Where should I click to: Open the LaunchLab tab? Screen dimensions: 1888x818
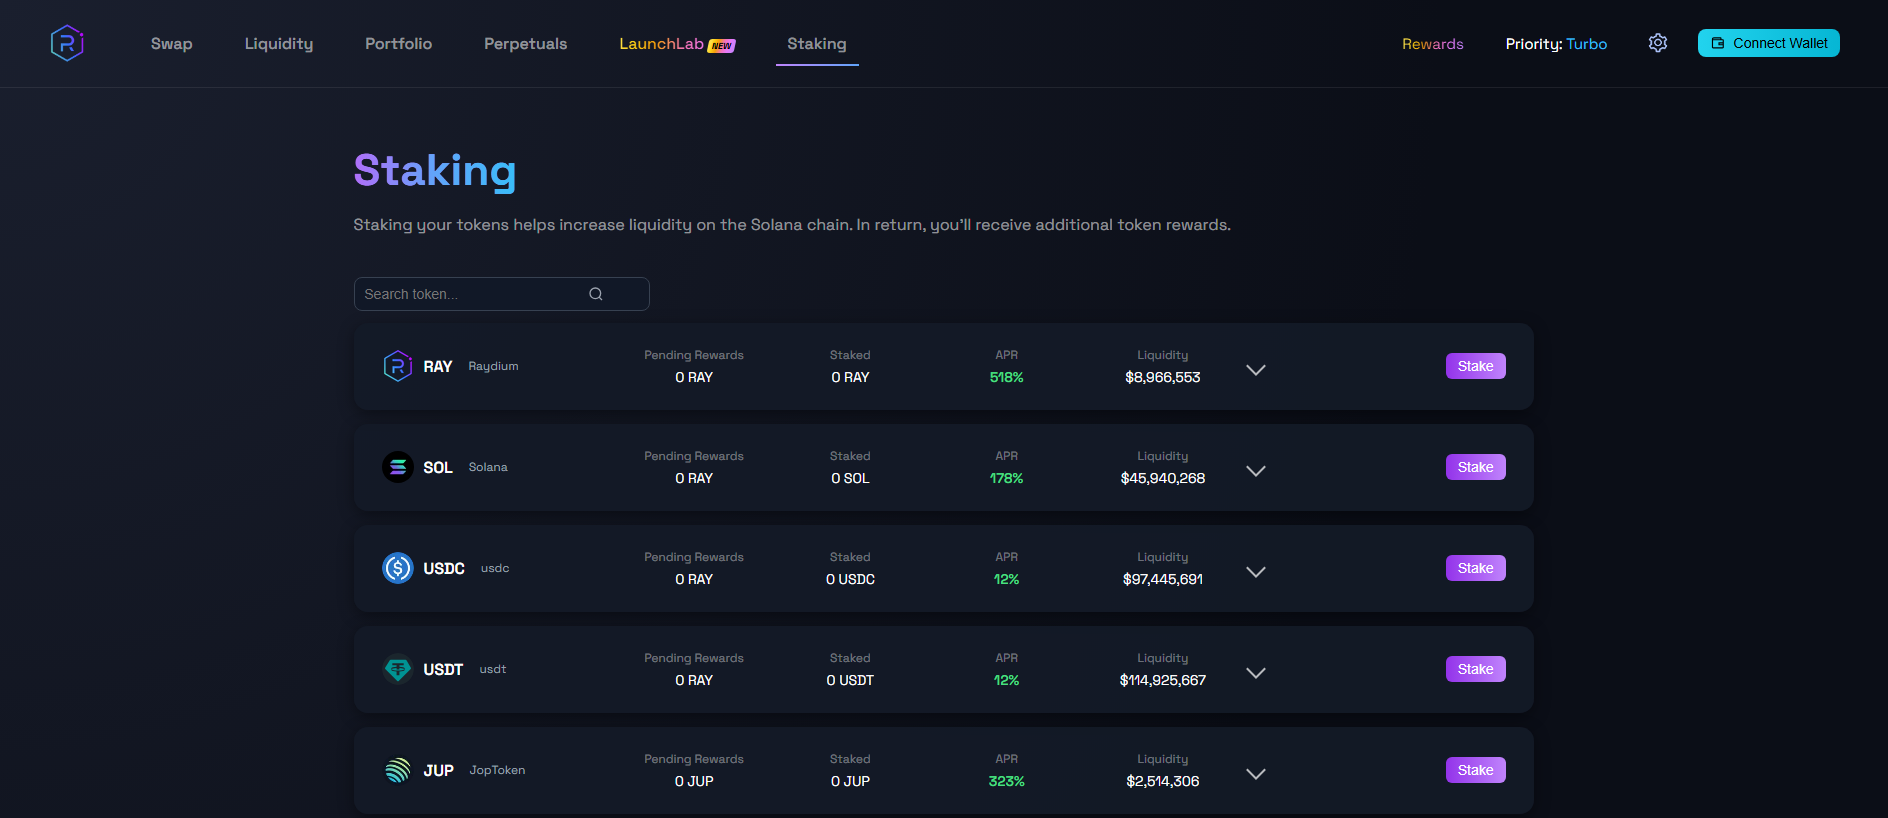[661, 44]
